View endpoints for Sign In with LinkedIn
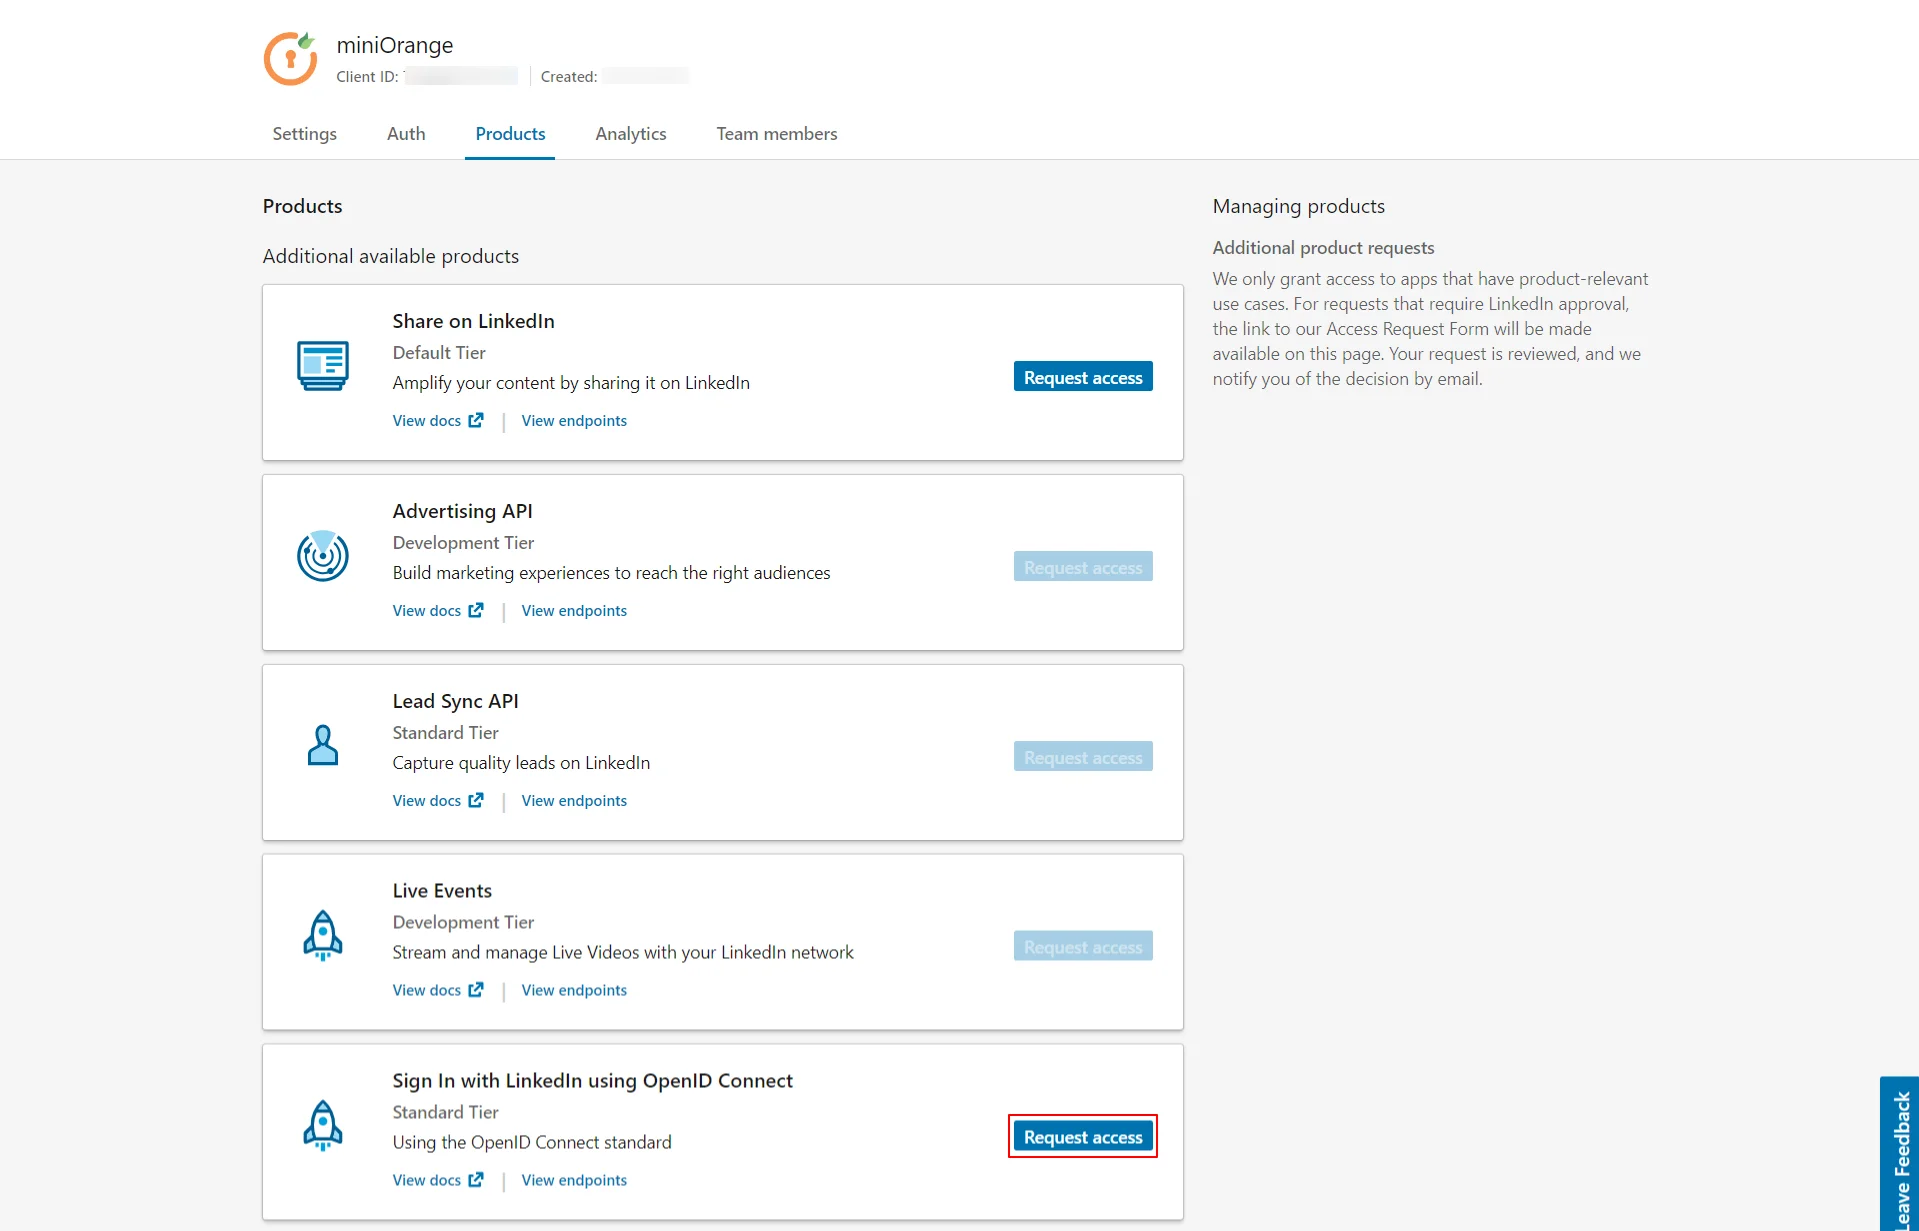This screenshot has width=1919, height=1231. [574, 1180]
